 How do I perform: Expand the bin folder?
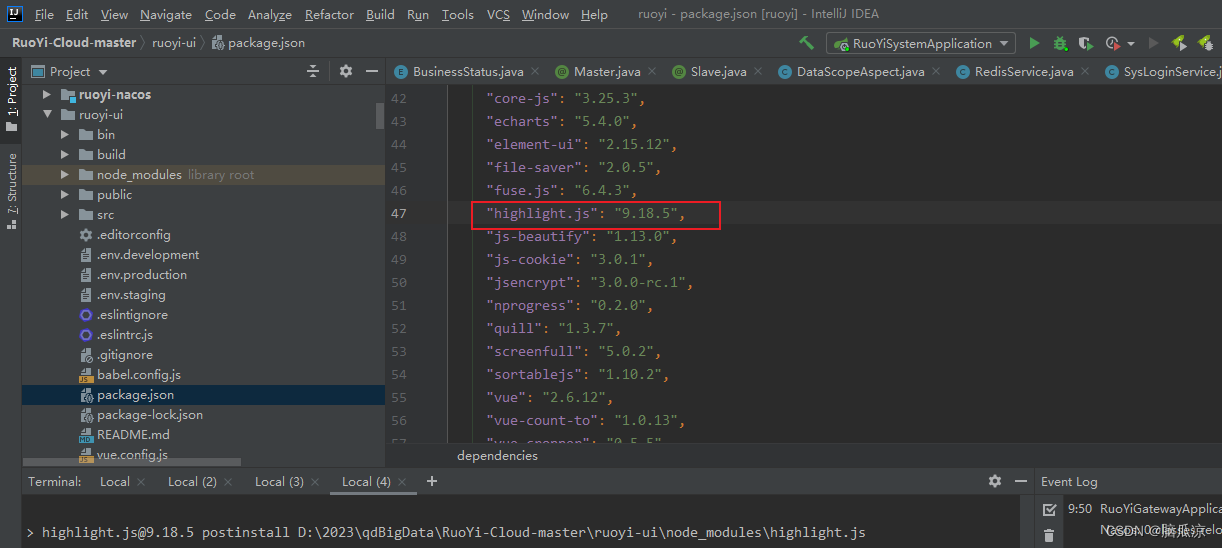point(65,134)
